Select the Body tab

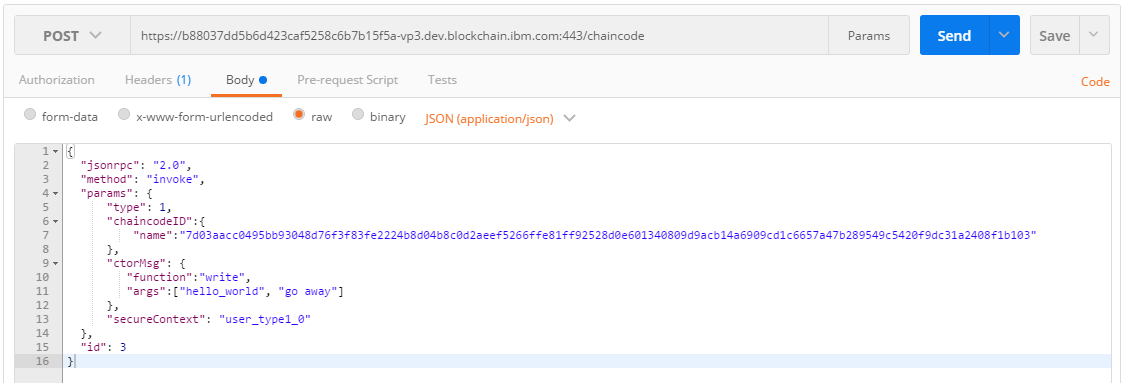coord(246,80)
